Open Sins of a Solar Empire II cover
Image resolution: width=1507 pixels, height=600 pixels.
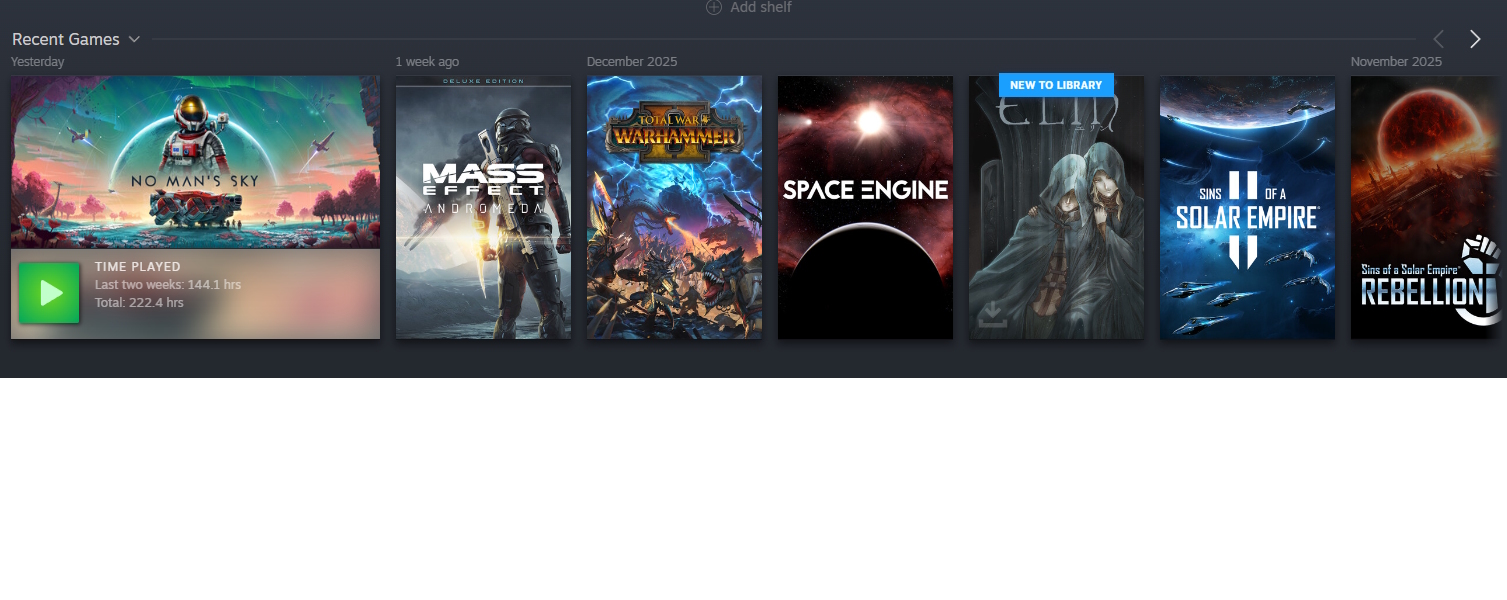[1247, 207]
